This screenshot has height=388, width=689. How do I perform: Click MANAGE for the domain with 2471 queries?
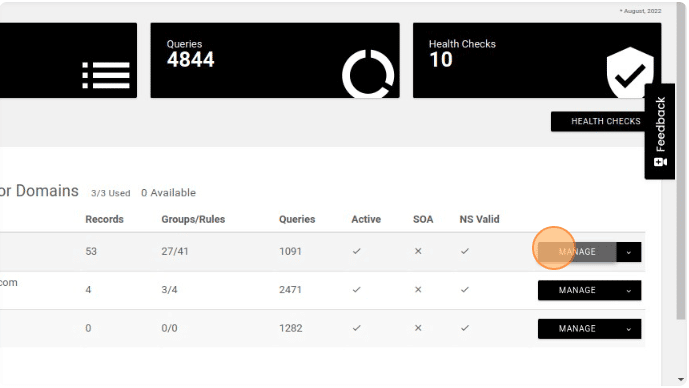click(577, 290)
